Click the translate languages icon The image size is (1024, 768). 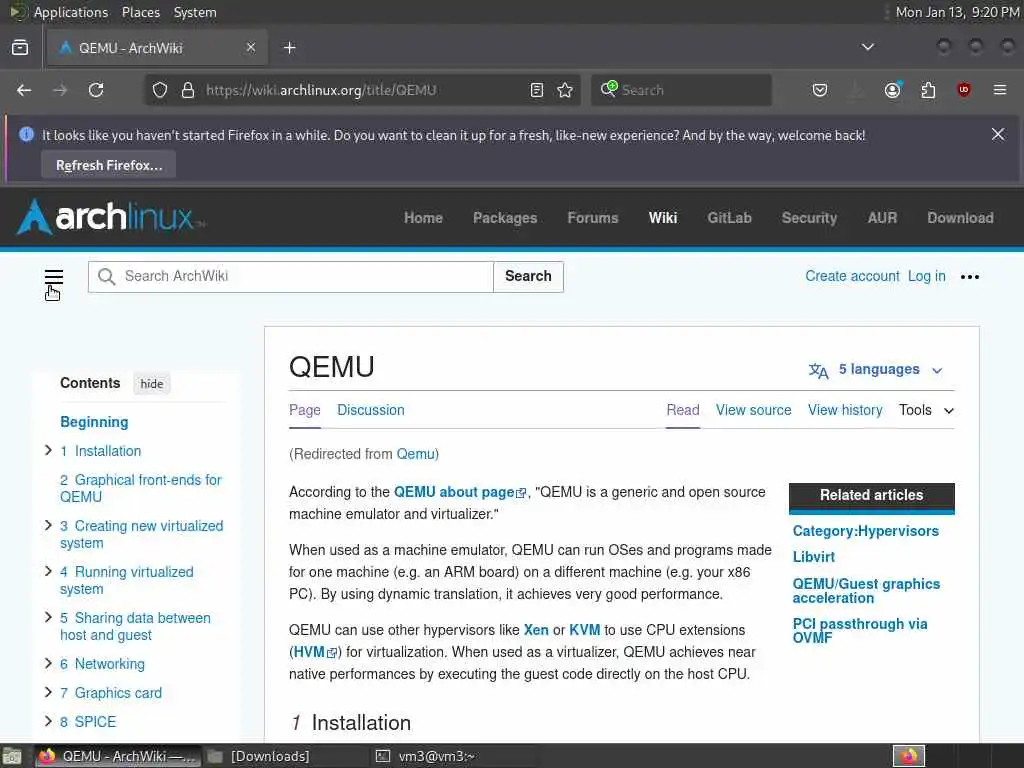pyautogui.click(x=818, y=370)
